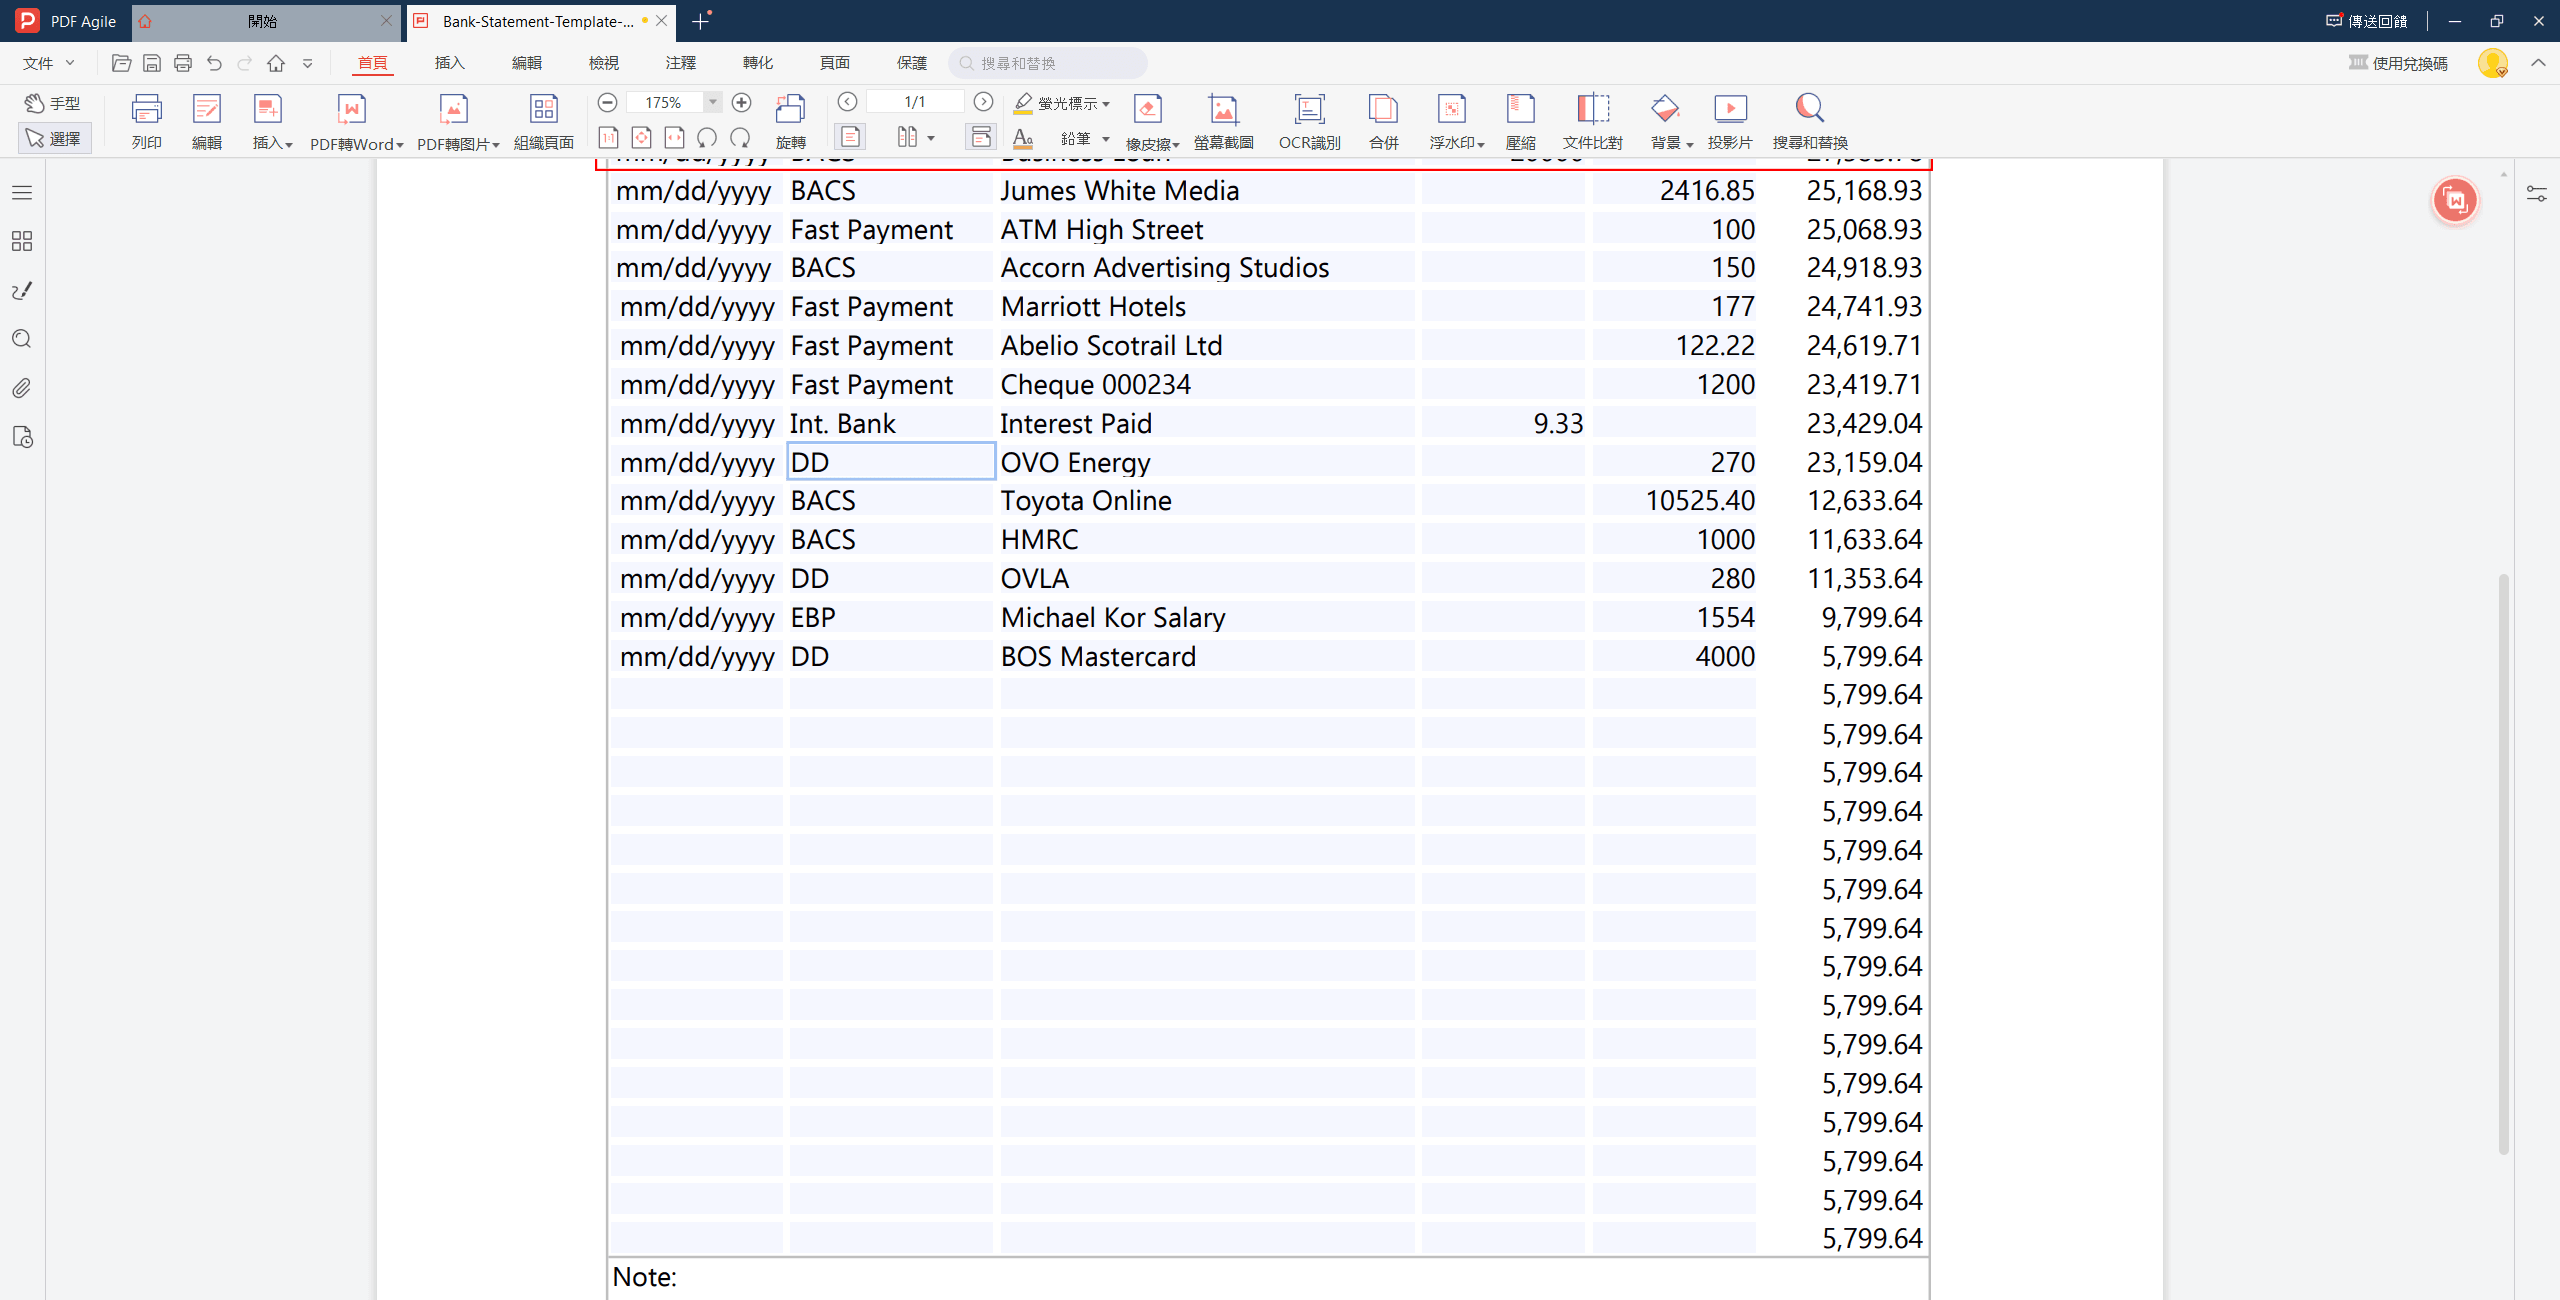This screenshot has height=1300, width=2560.
Task: Run OCR recognition (OCR識別)
Action: (x=1309, y=121)
